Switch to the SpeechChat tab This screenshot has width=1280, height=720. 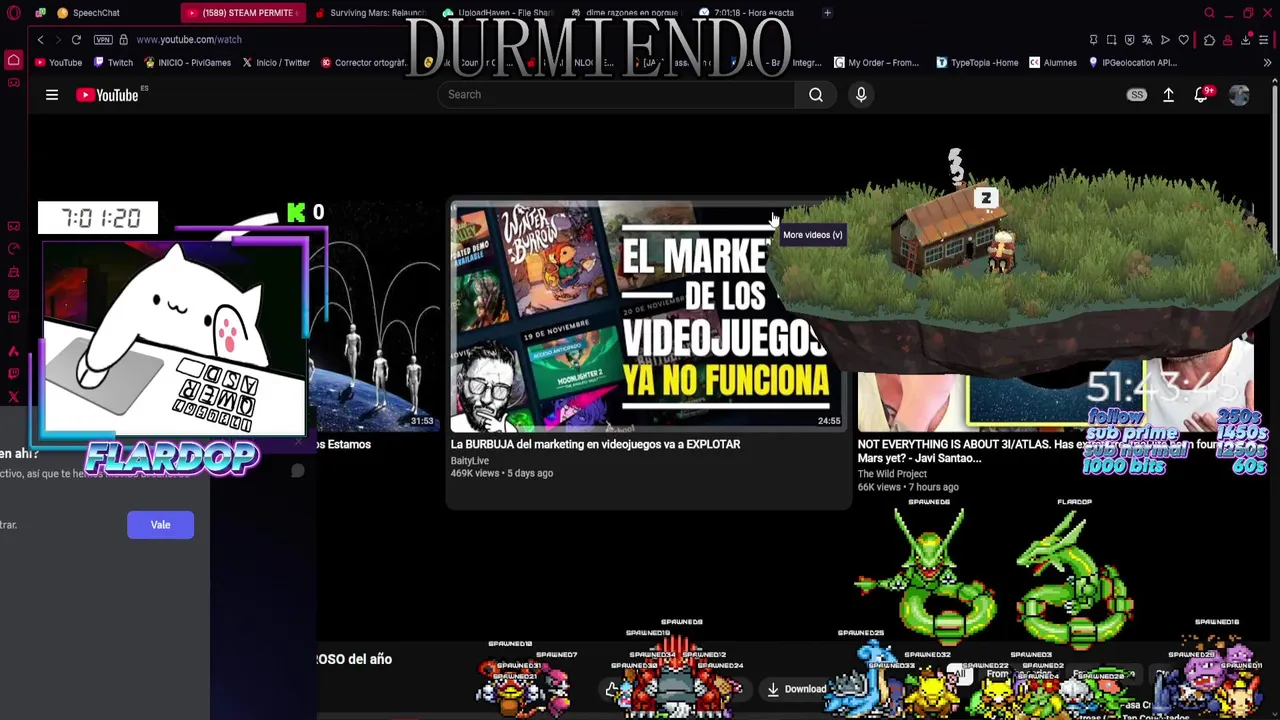88,13
